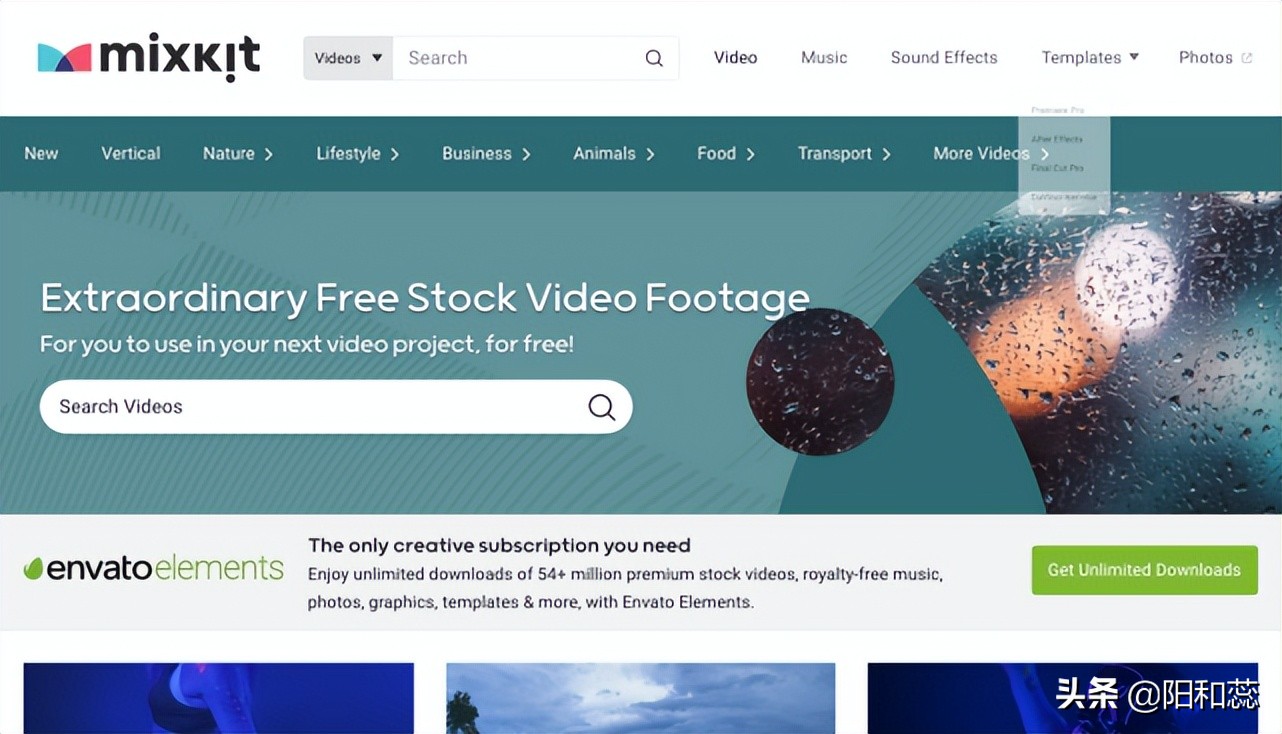The image size is (1282, 734).
Task: Select the Vertical videos category
Action: pos(131,154)
